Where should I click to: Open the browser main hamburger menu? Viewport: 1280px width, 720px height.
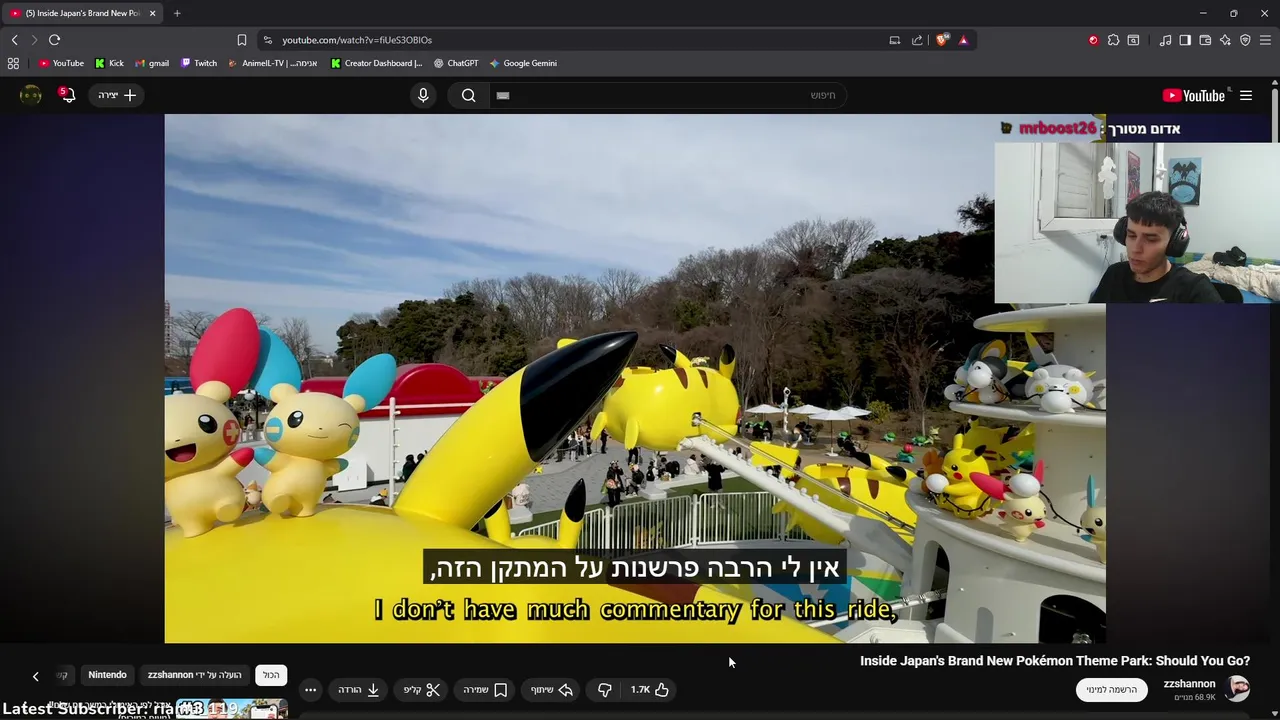[1265, 40]
